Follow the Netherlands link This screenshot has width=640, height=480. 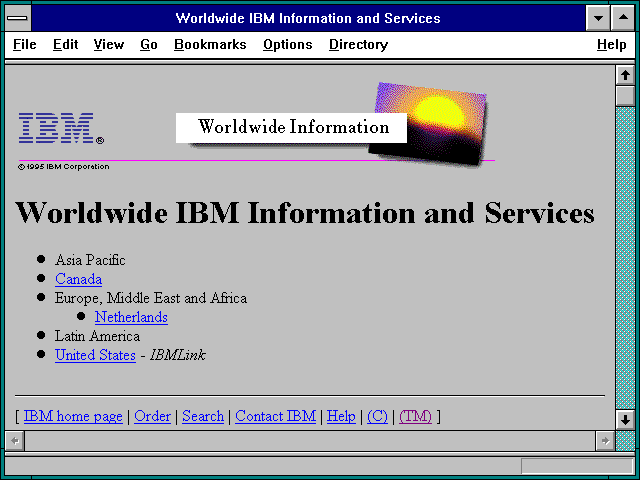(x=131, y=317)
